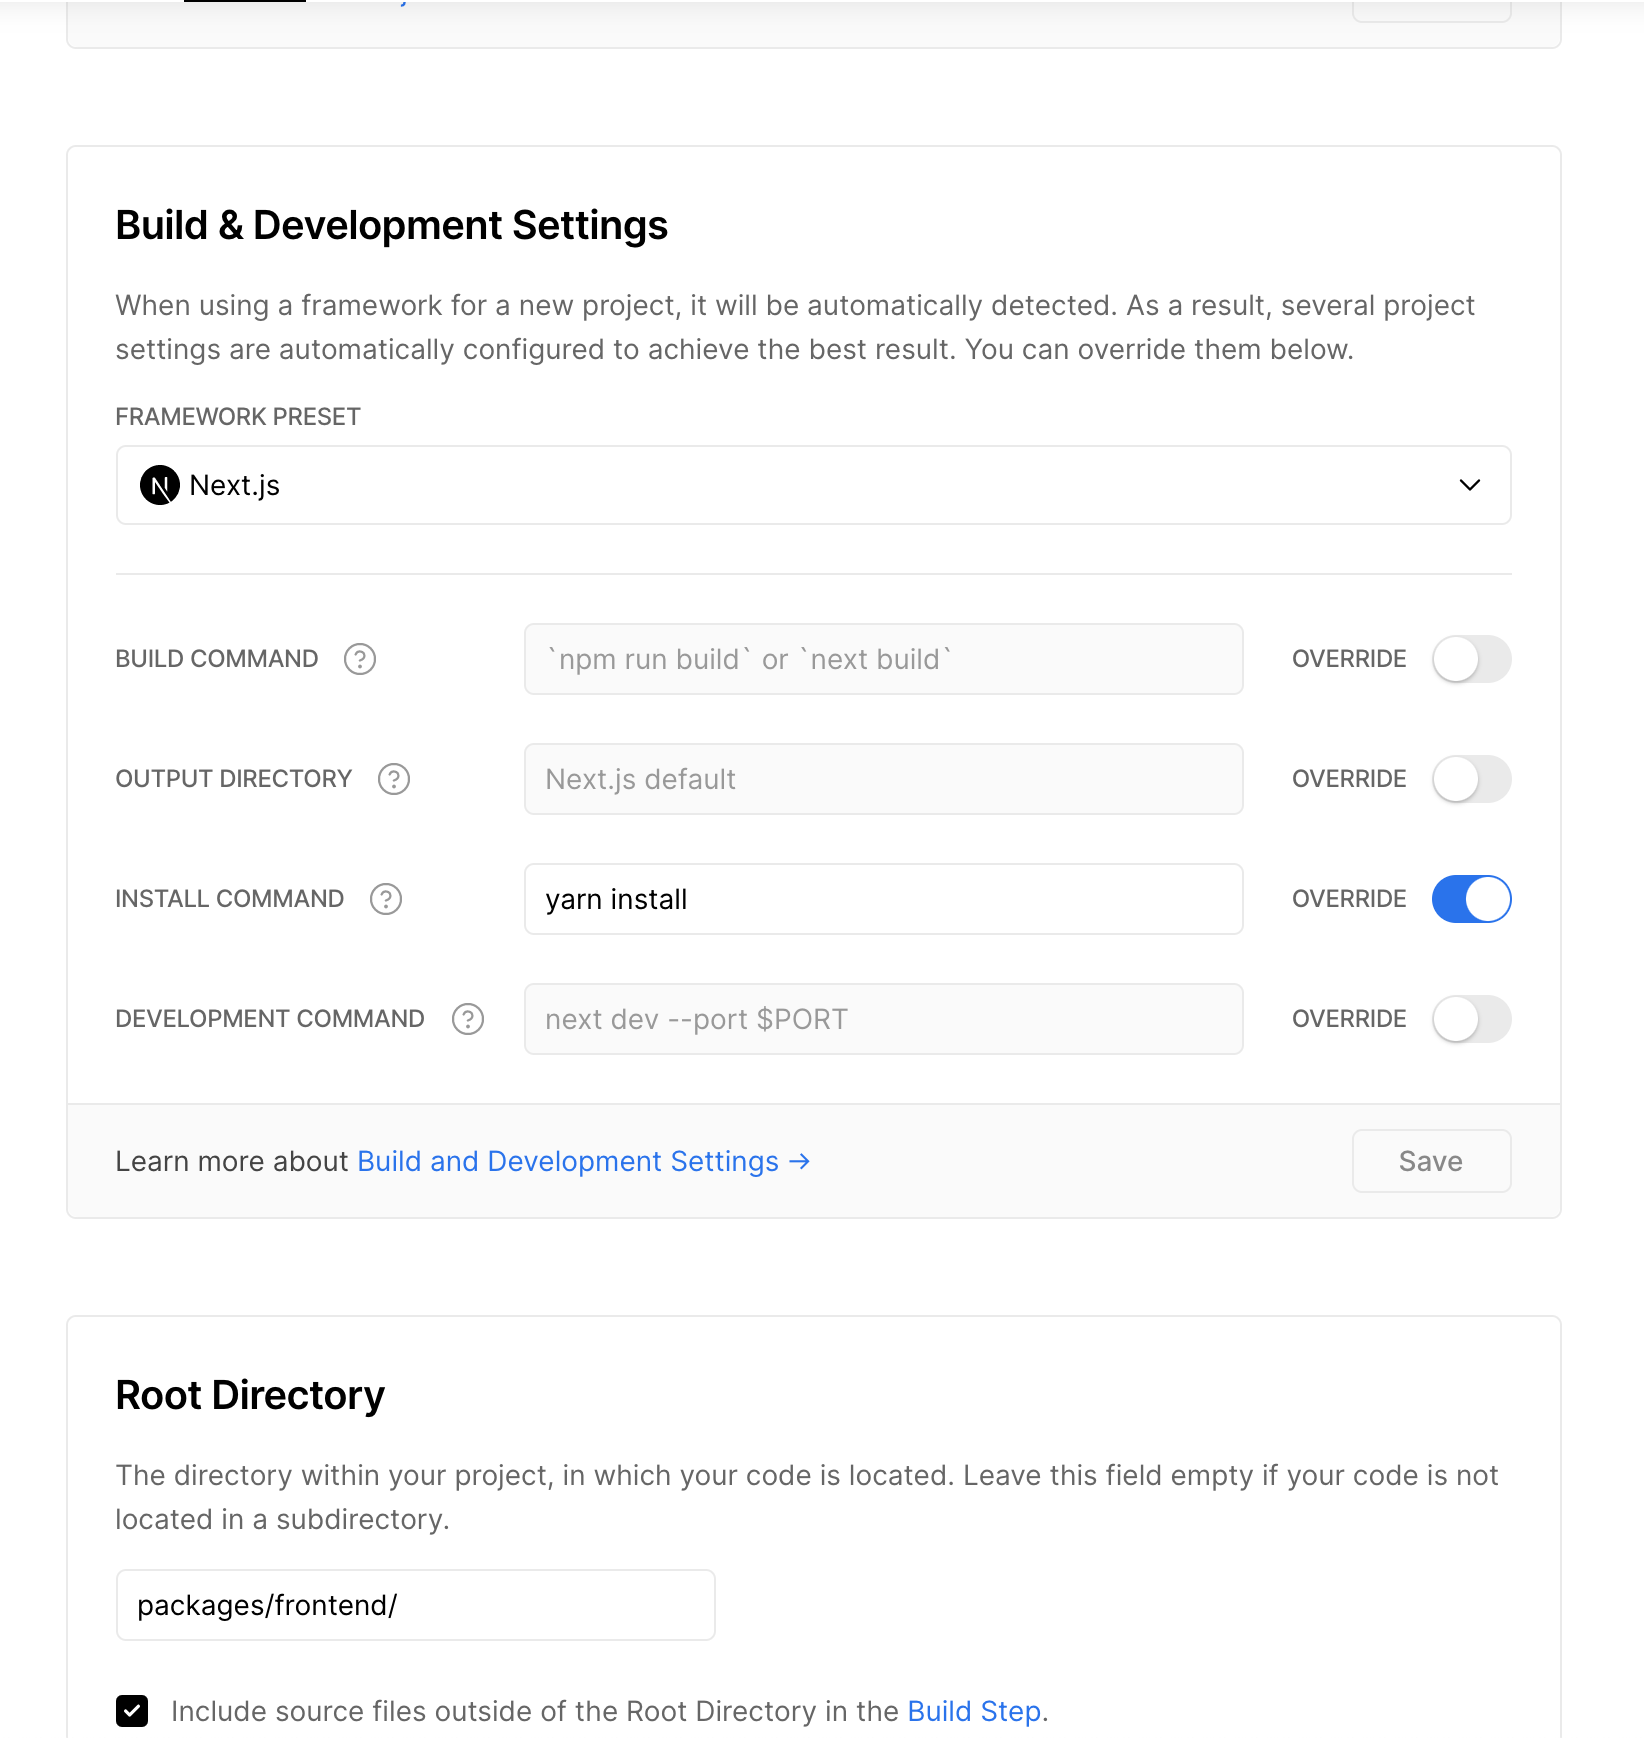
Task: Click the DEVELOPMENT COMMAND label
Action: click(270, 1019)
